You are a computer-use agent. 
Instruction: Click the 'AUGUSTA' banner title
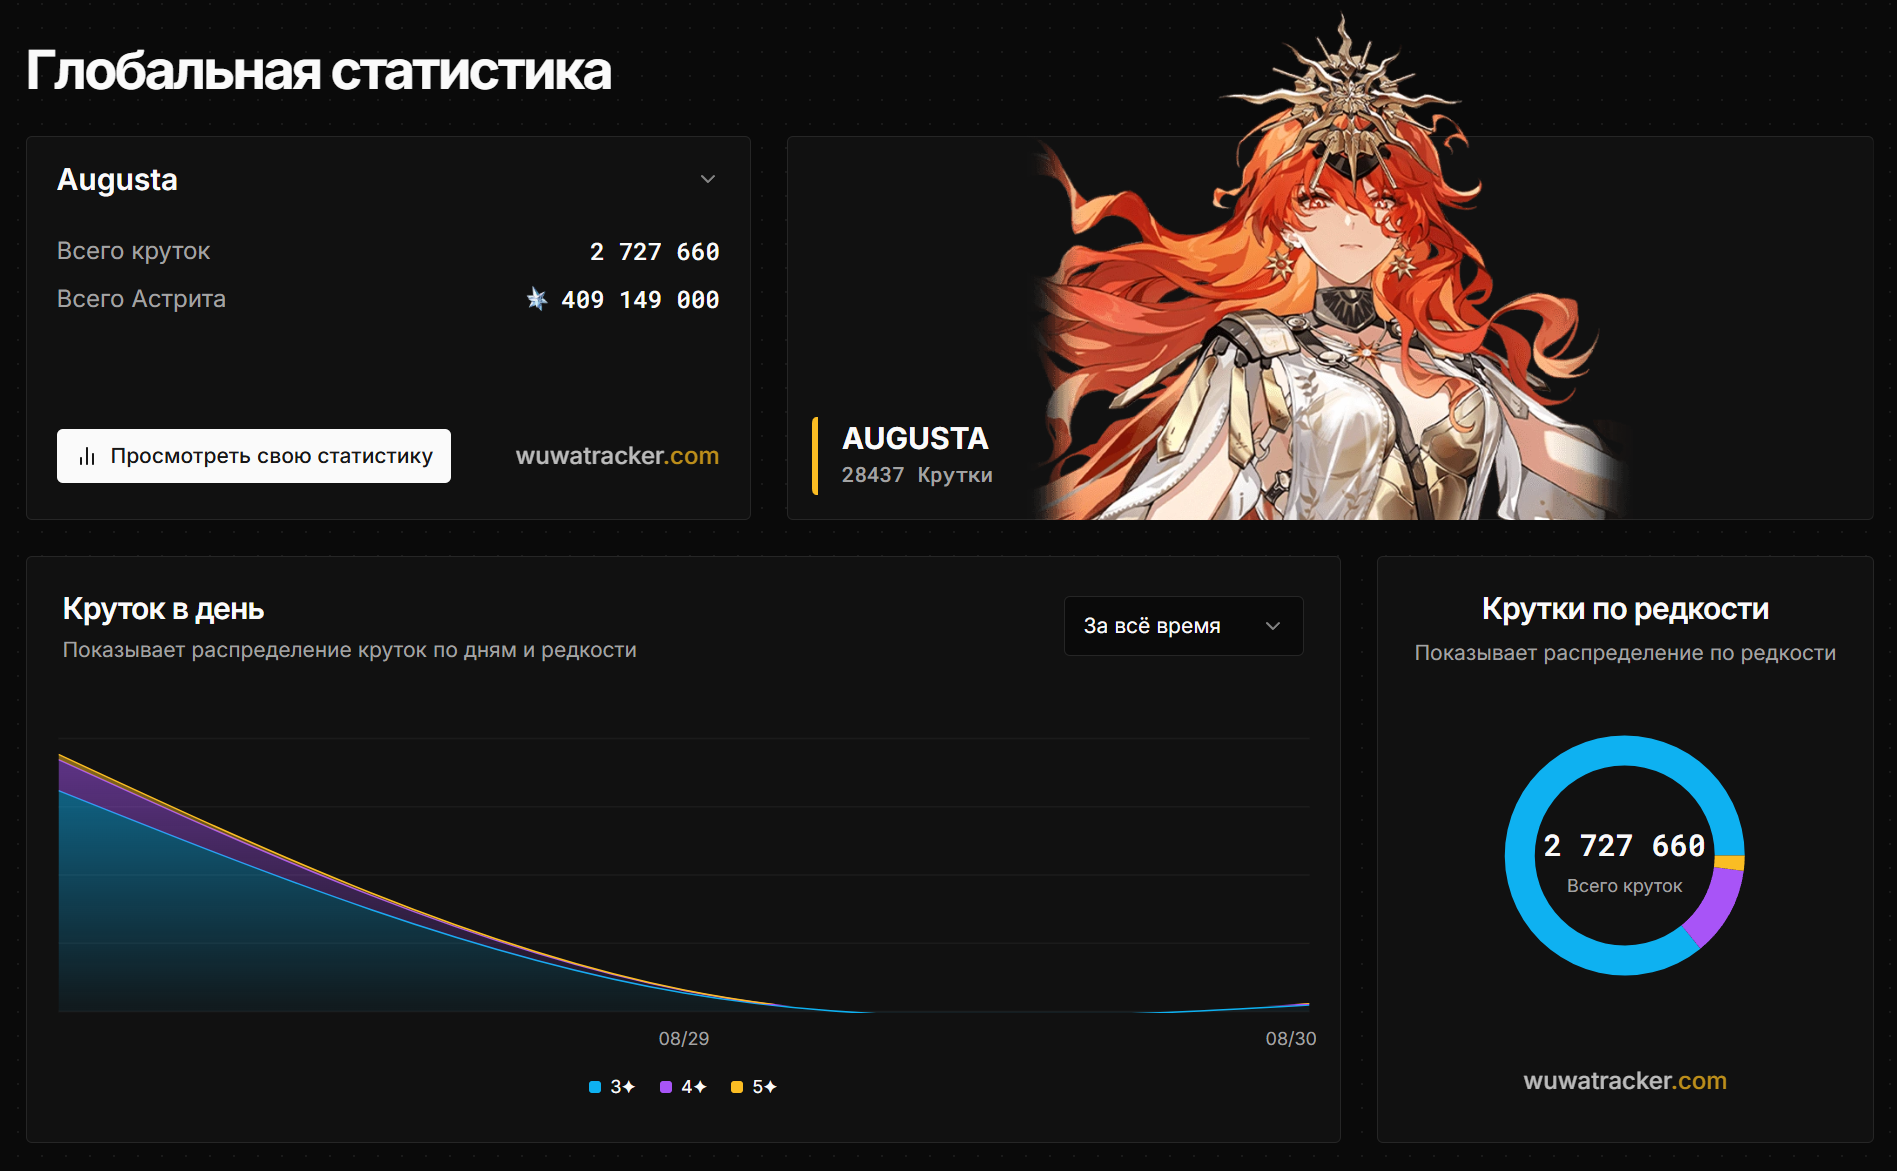point(915,438)
